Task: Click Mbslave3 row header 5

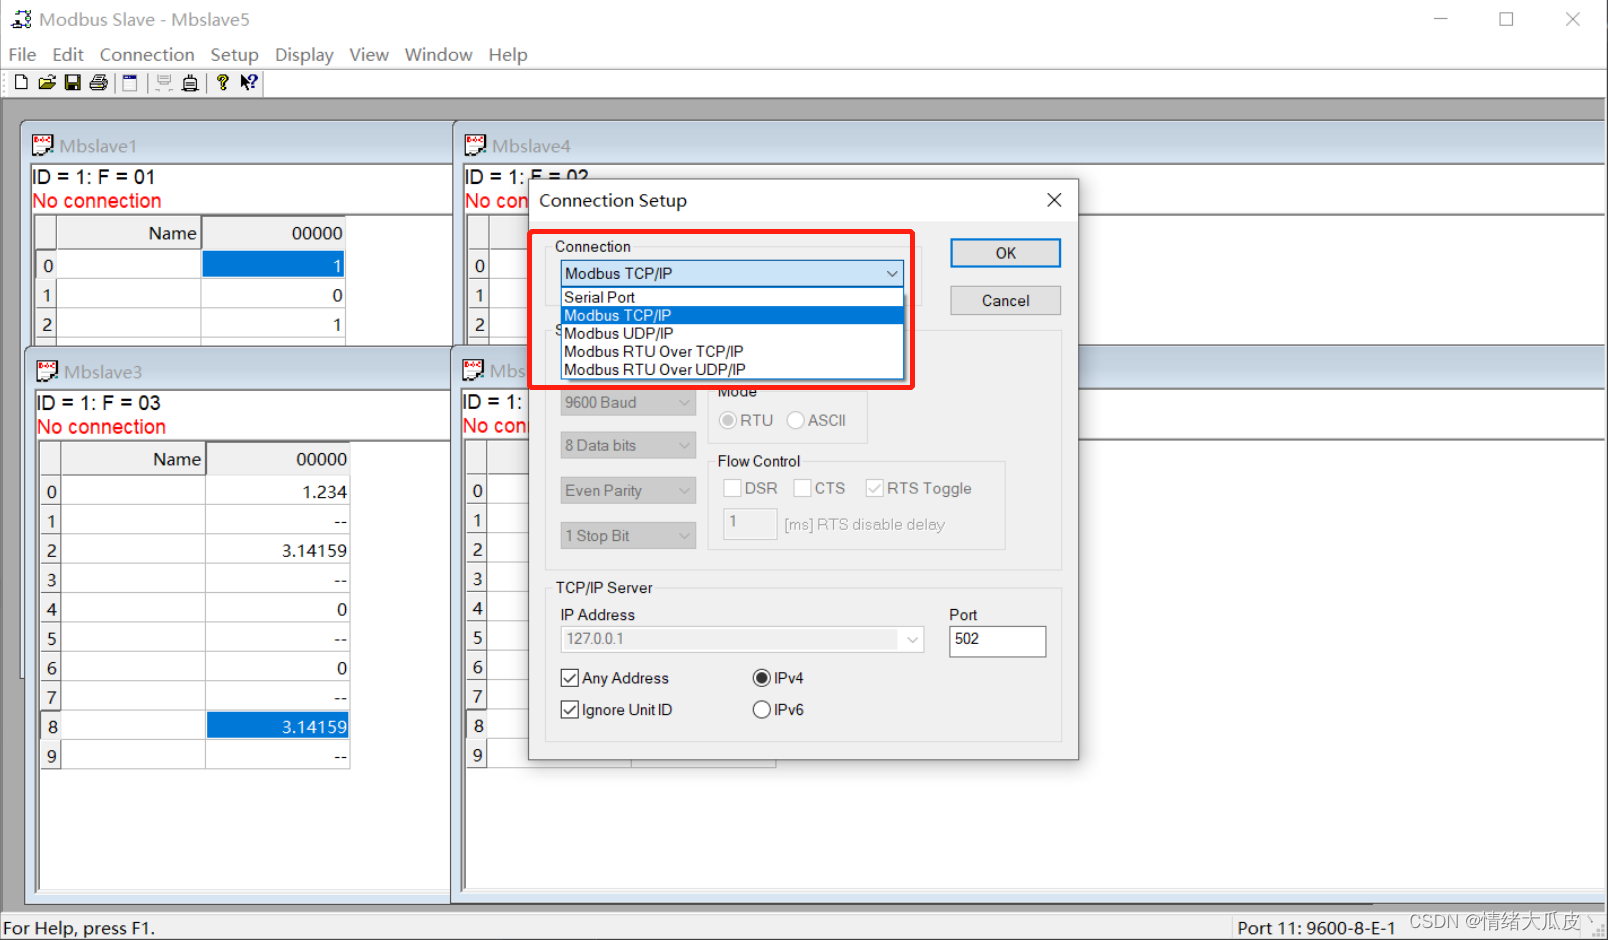Action: pyautogui.click(x=51, y=639)
